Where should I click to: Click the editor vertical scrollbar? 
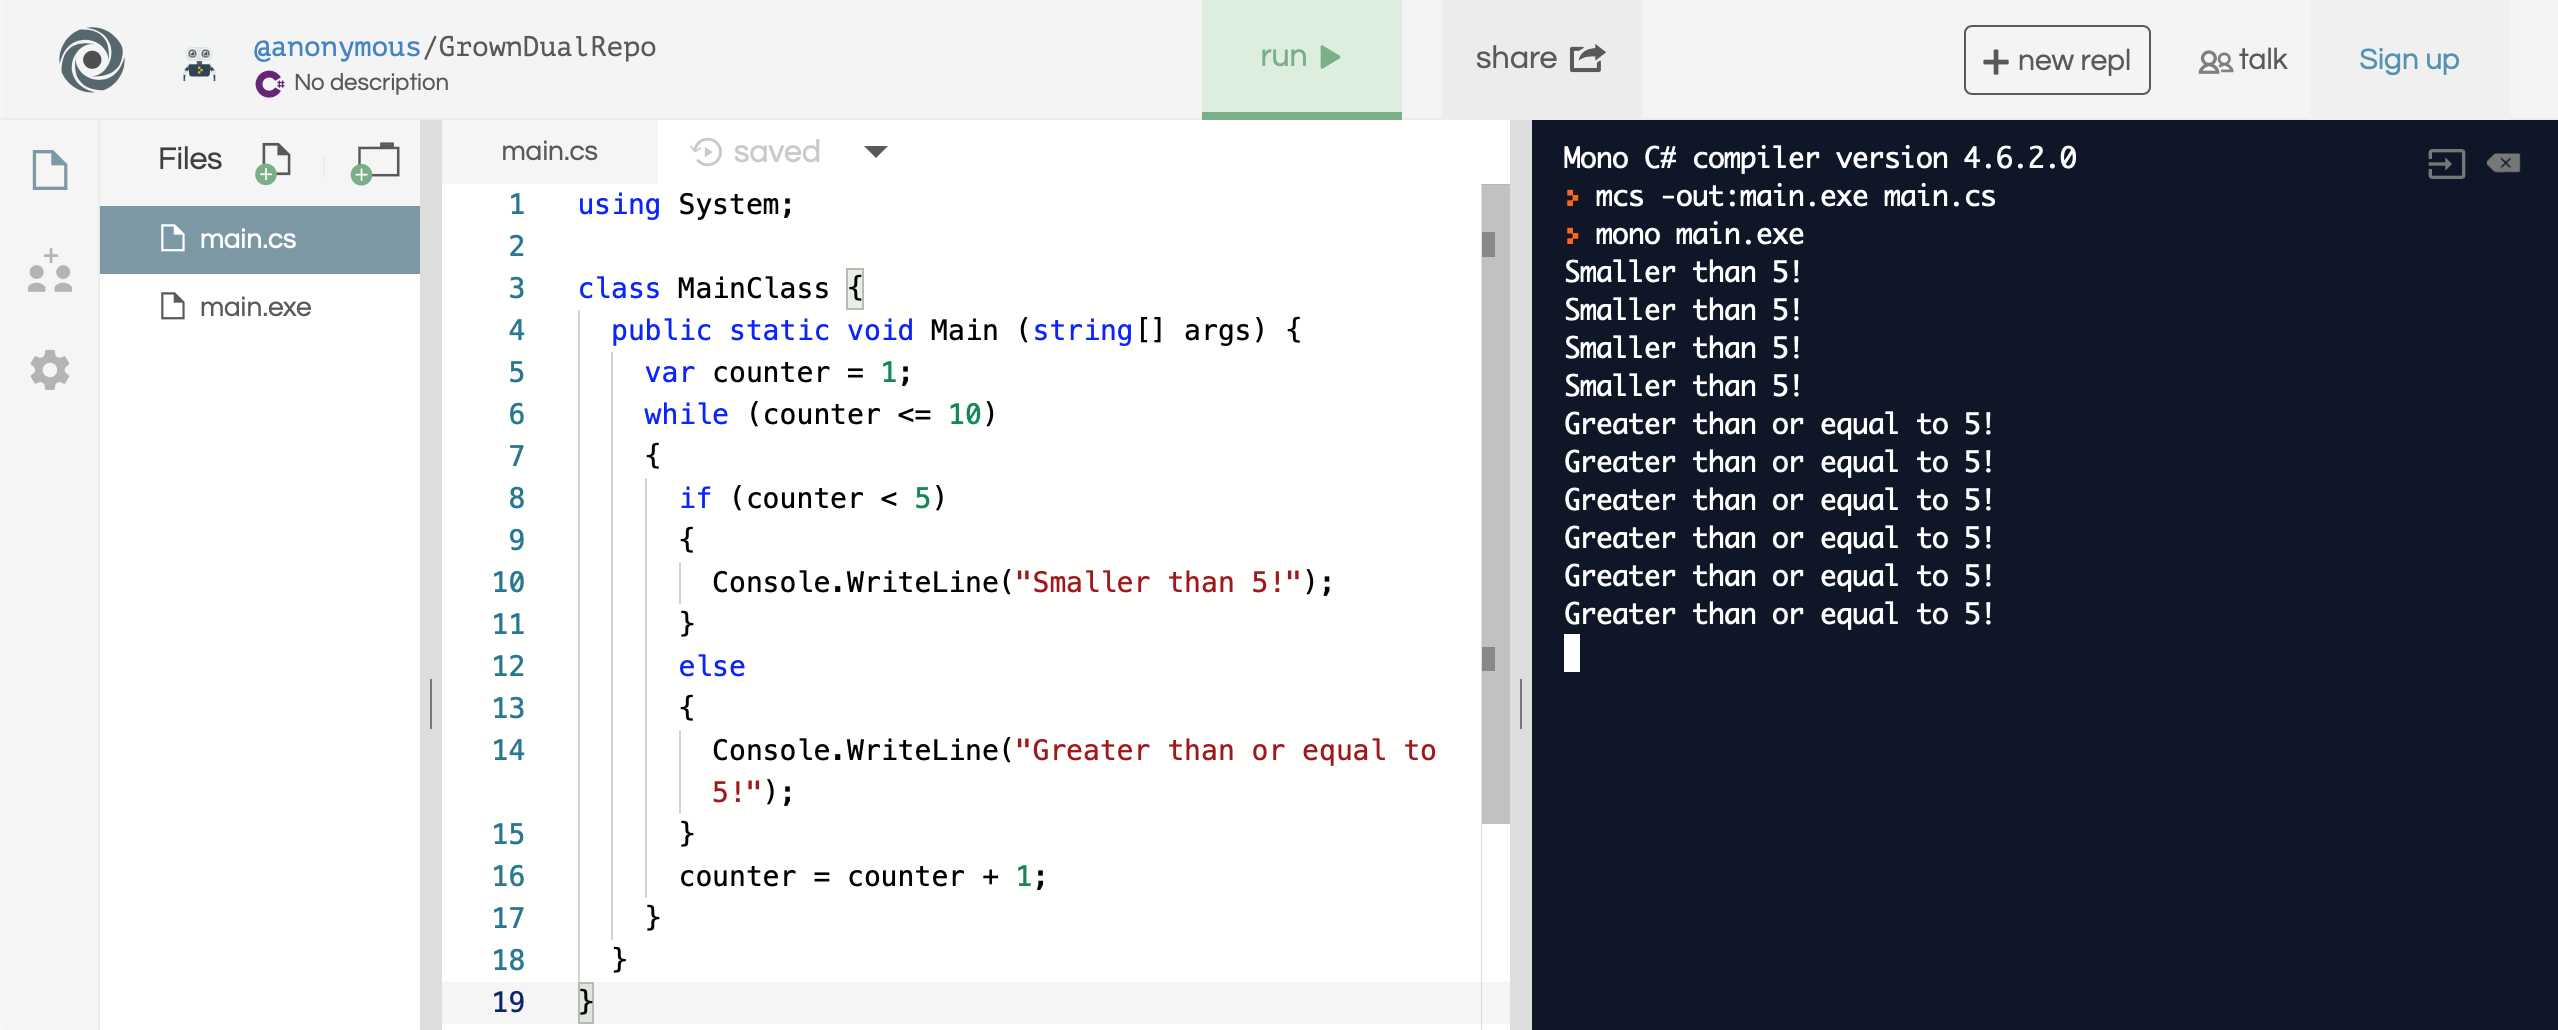pos(1494,504)
